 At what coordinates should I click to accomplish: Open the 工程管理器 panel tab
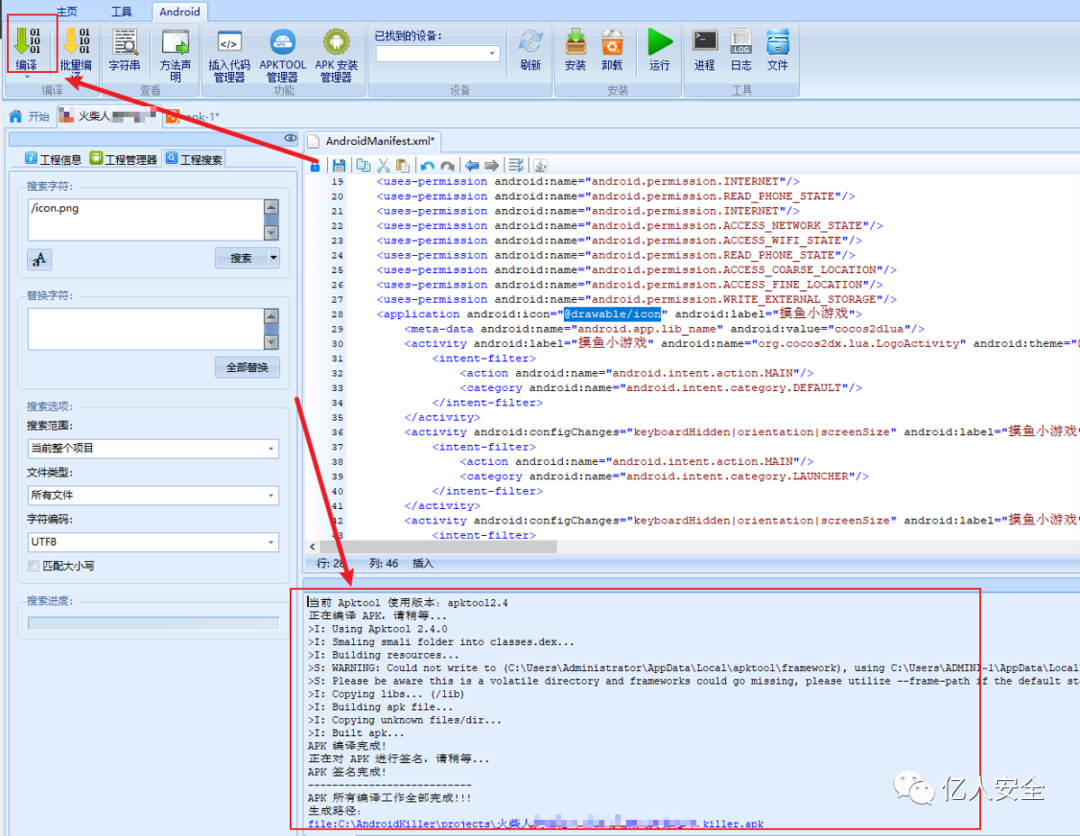(x=123, y=159)
